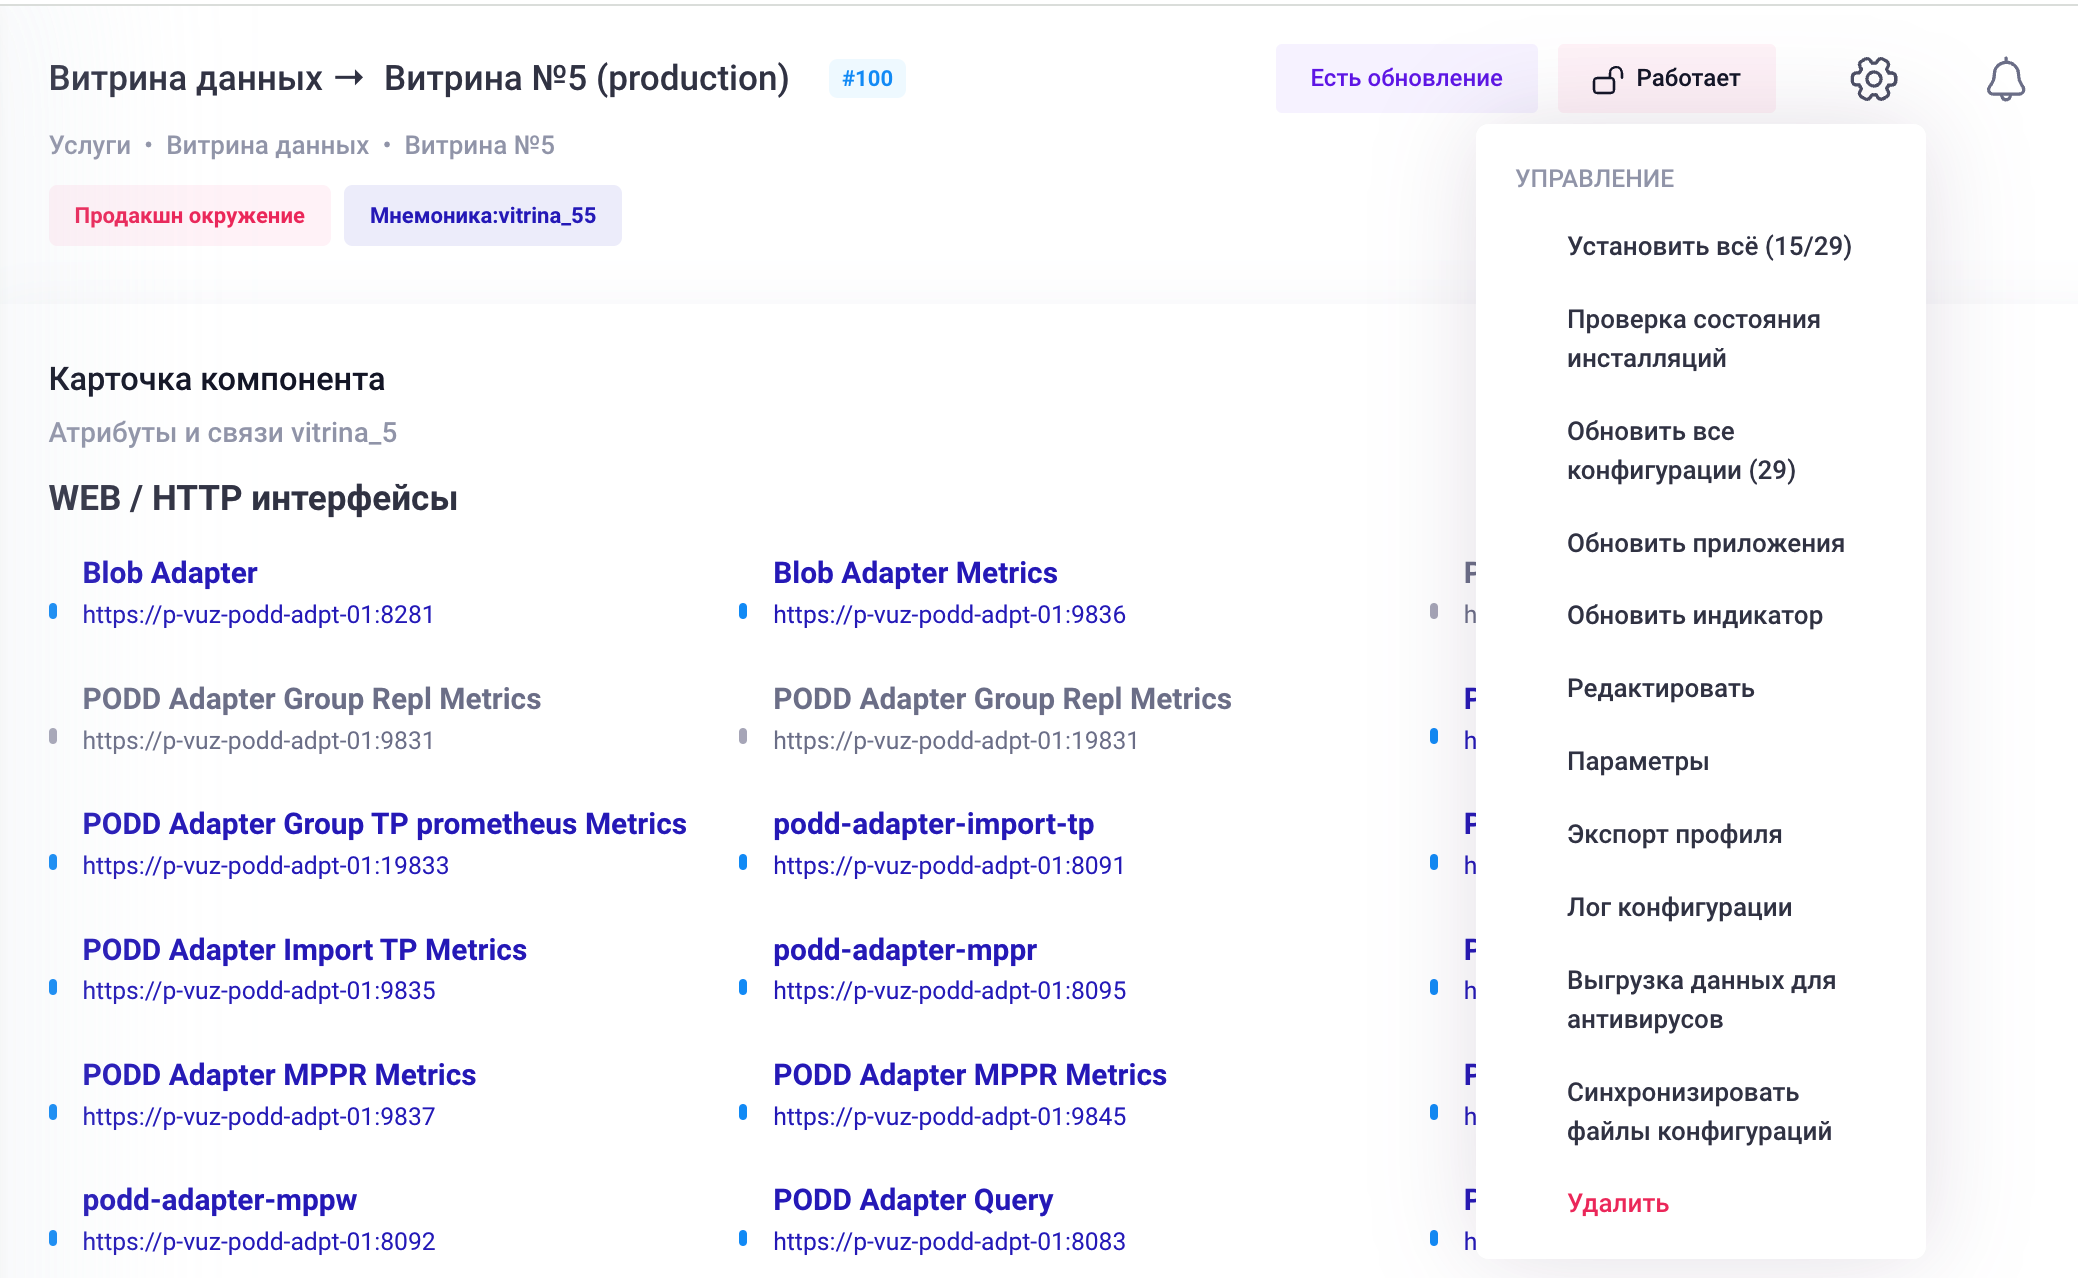
Task: Click Удалить in the management menu
Action: (1618, 1204)
